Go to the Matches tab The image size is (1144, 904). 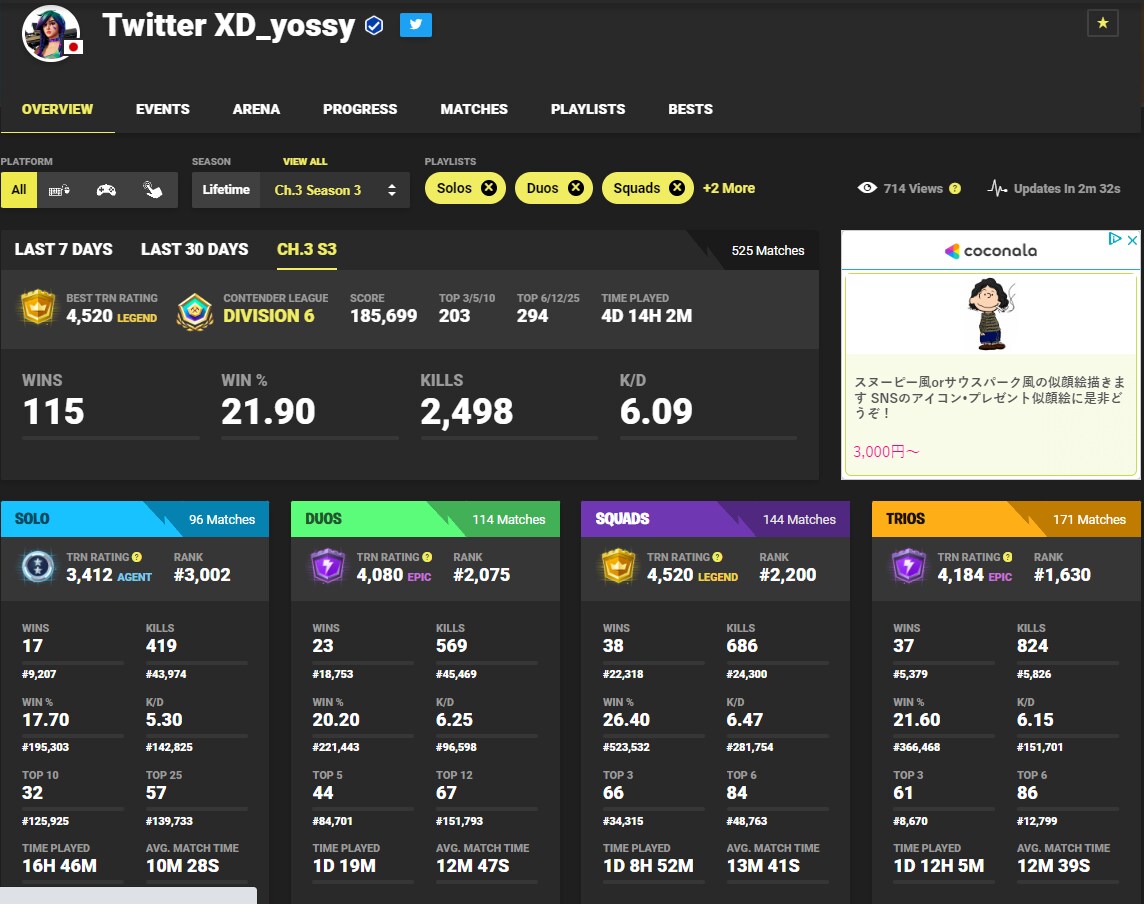coord(474,109)
